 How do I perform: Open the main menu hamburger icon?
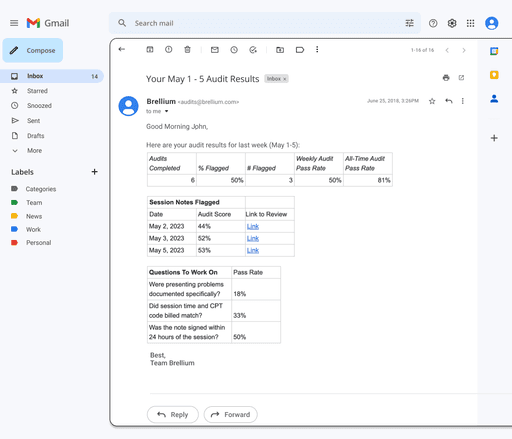click(14, 23)
